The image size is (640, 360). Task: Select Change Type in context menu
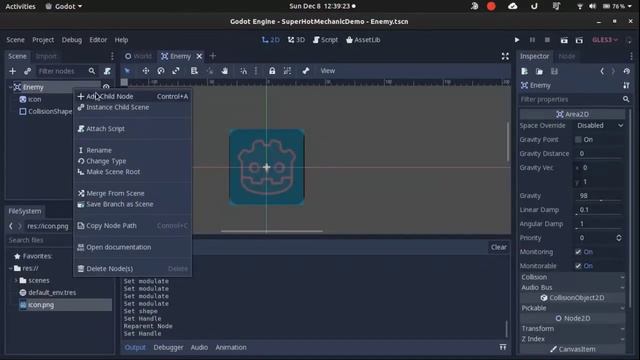click(x=133, y=161)
